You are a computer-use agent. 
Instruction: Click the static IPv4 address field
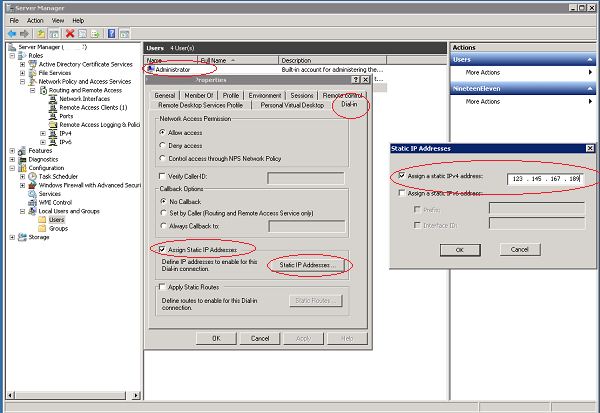click(543, 178)
